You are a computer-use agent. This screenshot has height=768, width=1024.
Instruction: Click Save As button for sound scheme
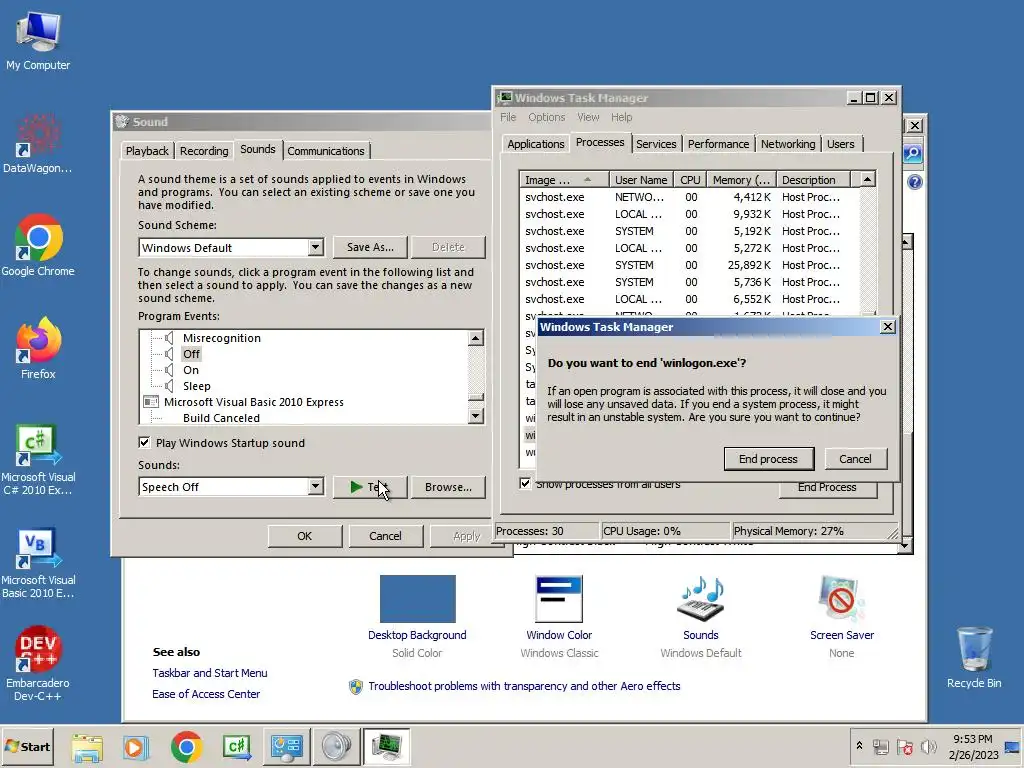[x=370, y=247]
